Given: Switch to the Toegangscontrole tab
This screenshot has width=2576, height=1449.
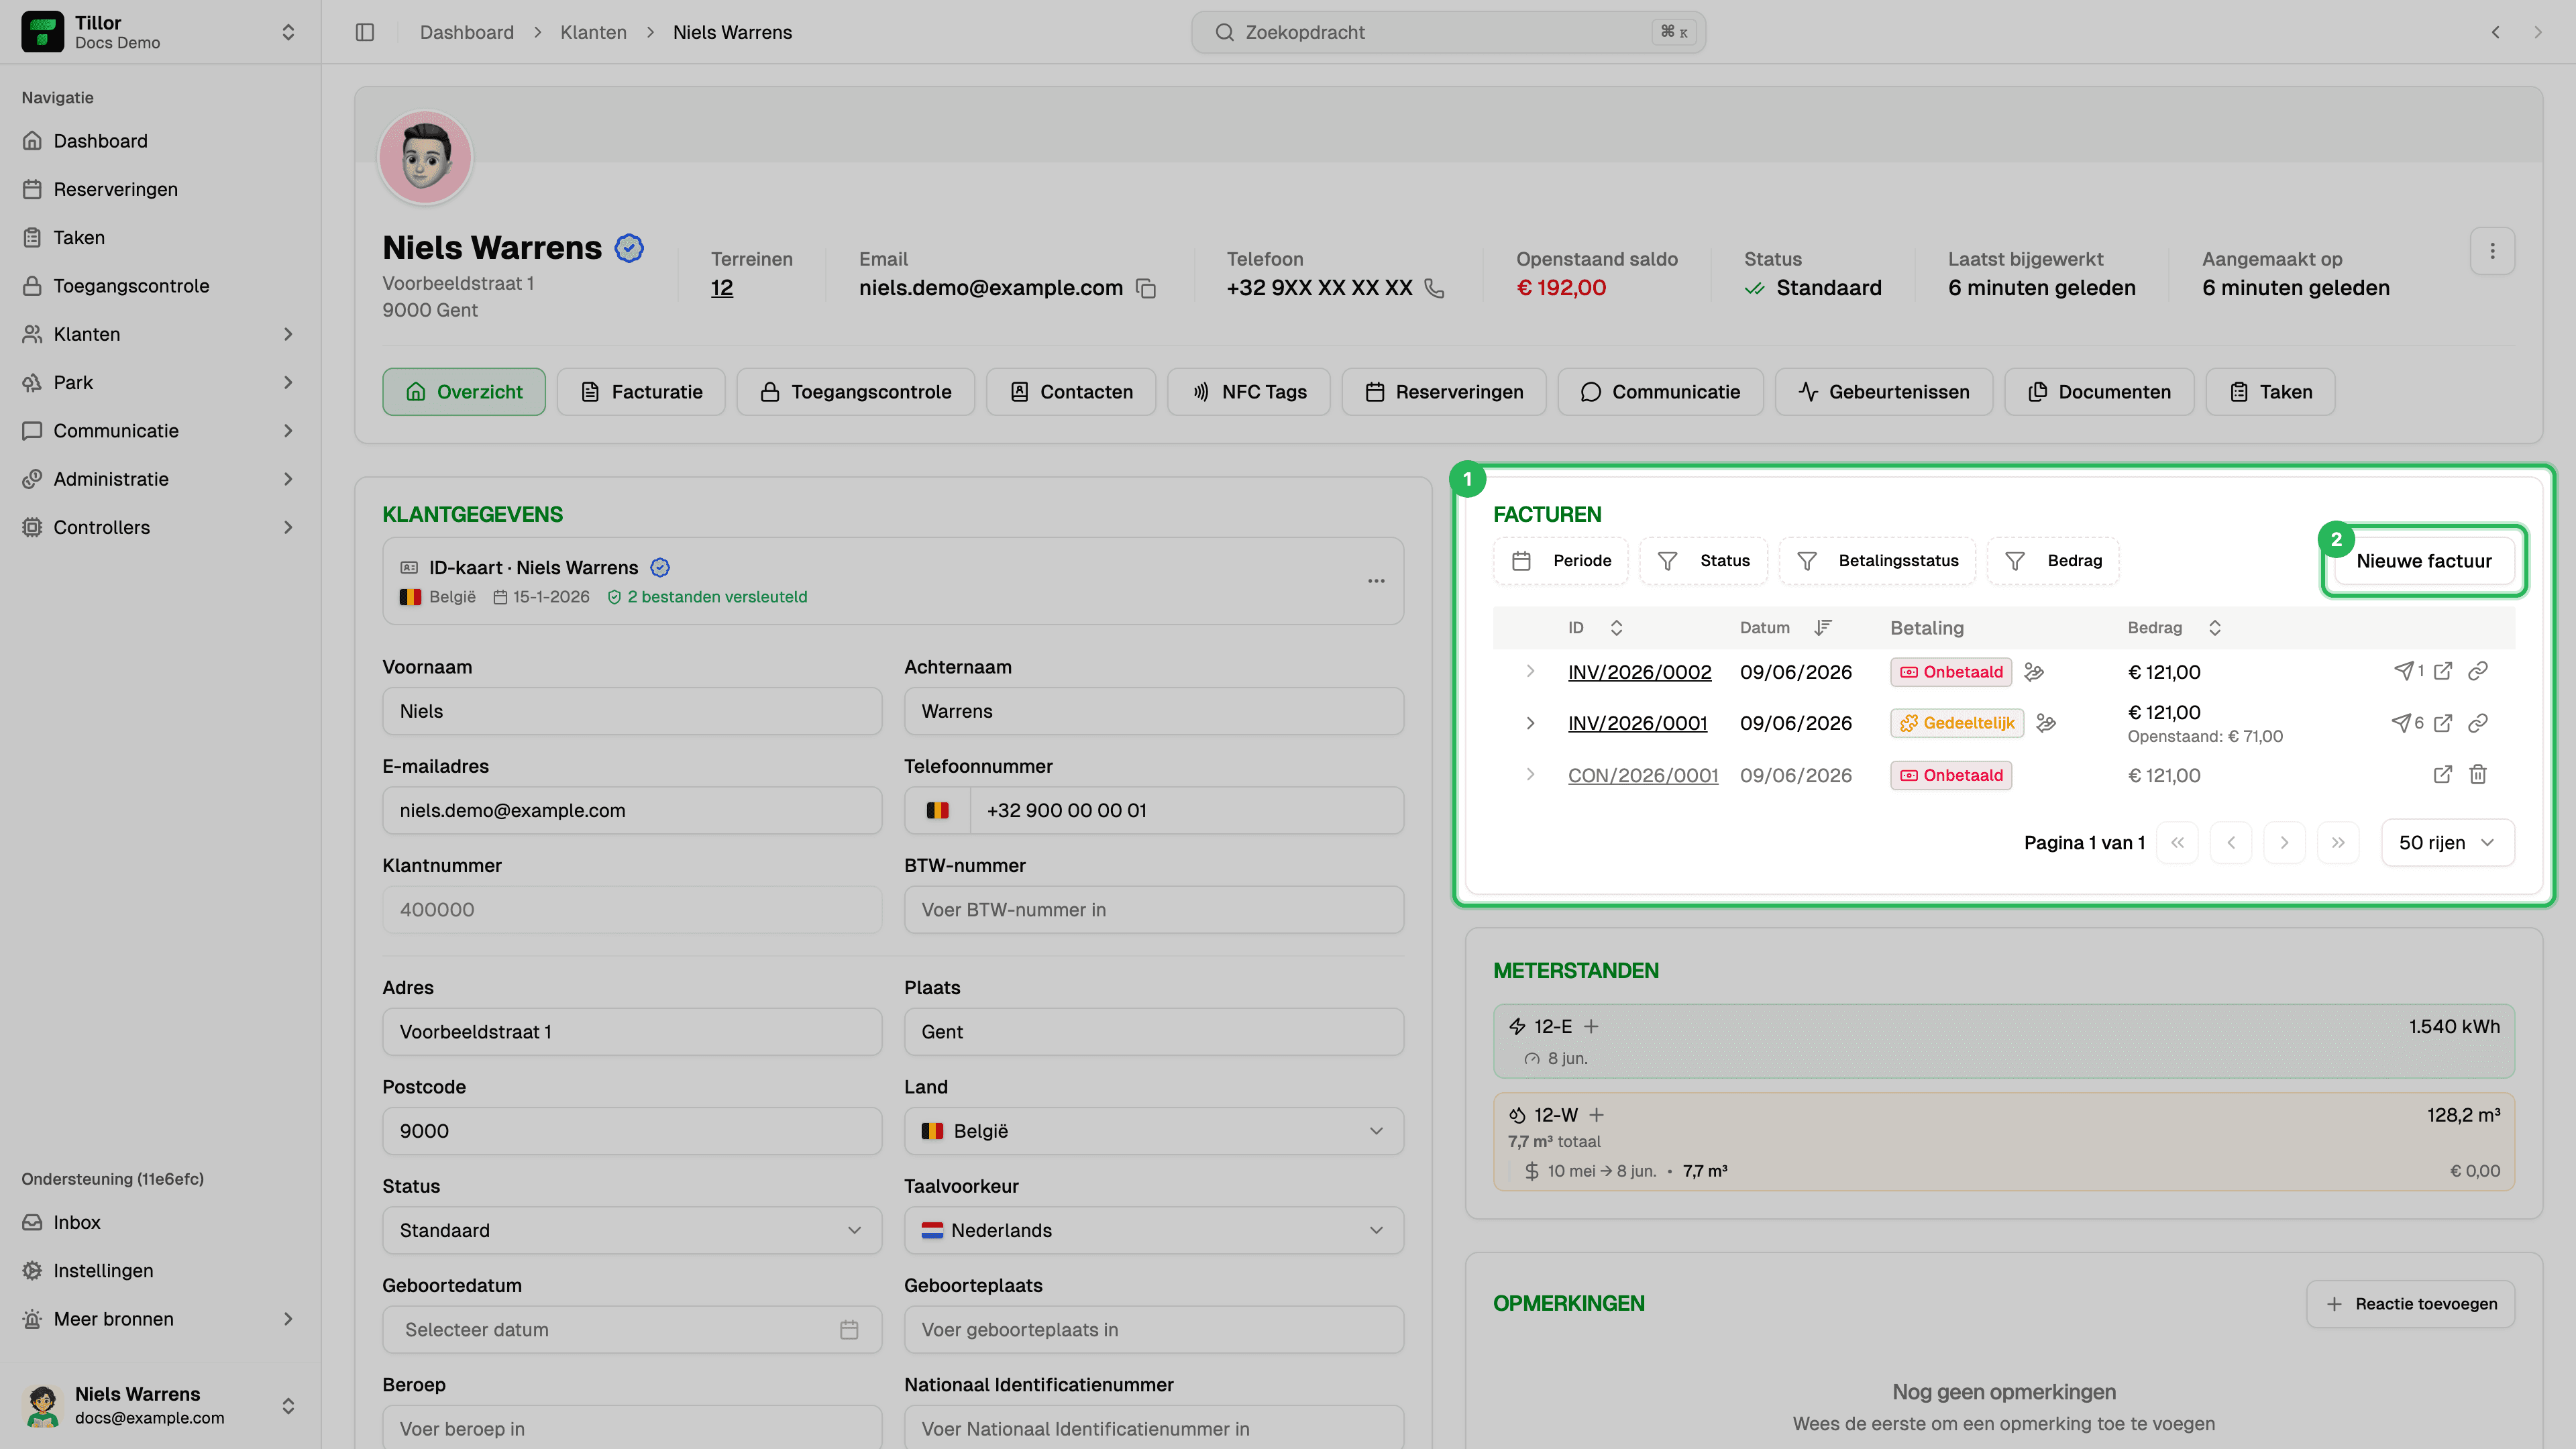Looking at the screenshot, I should click(855, 392).
